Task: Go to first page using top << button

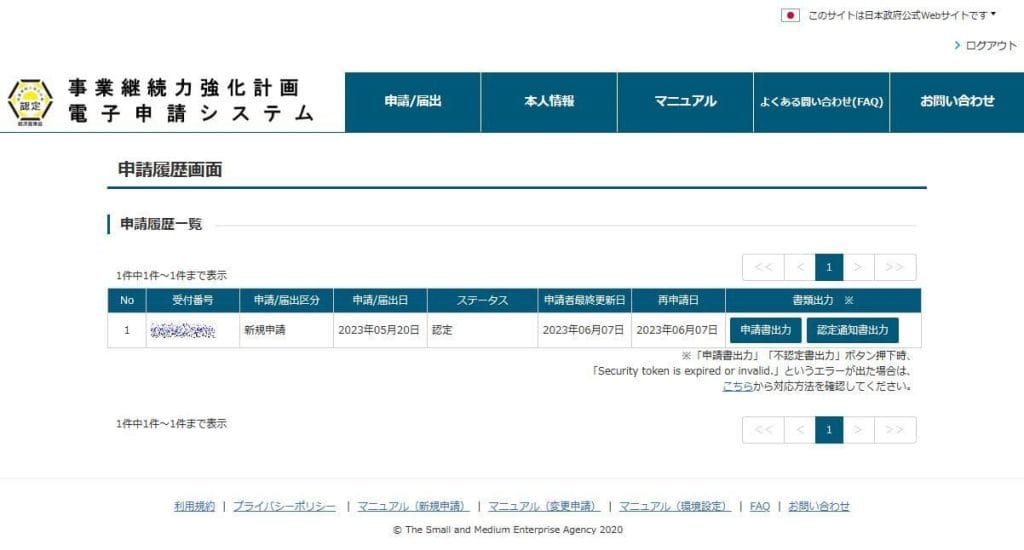Action: pyautogui.click(x=763, y=267)
